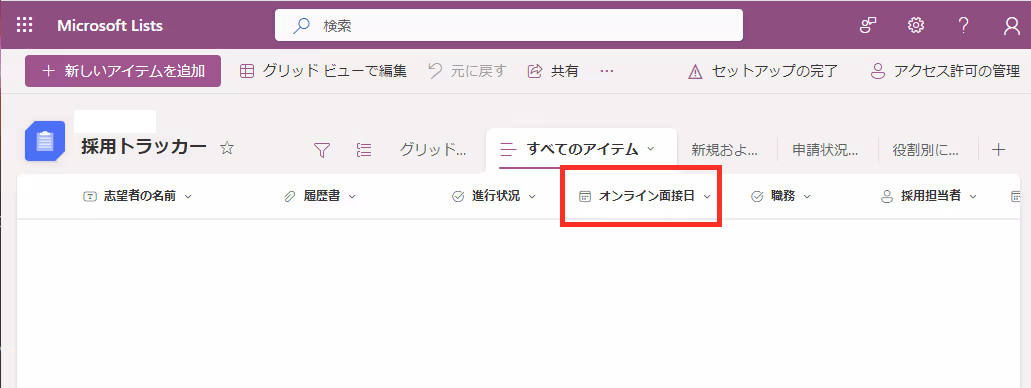The height and width of the screenshot is (388, 1031).
Task: Open the more options ellipsis in toolbar
Action: (x=607, y=71)
